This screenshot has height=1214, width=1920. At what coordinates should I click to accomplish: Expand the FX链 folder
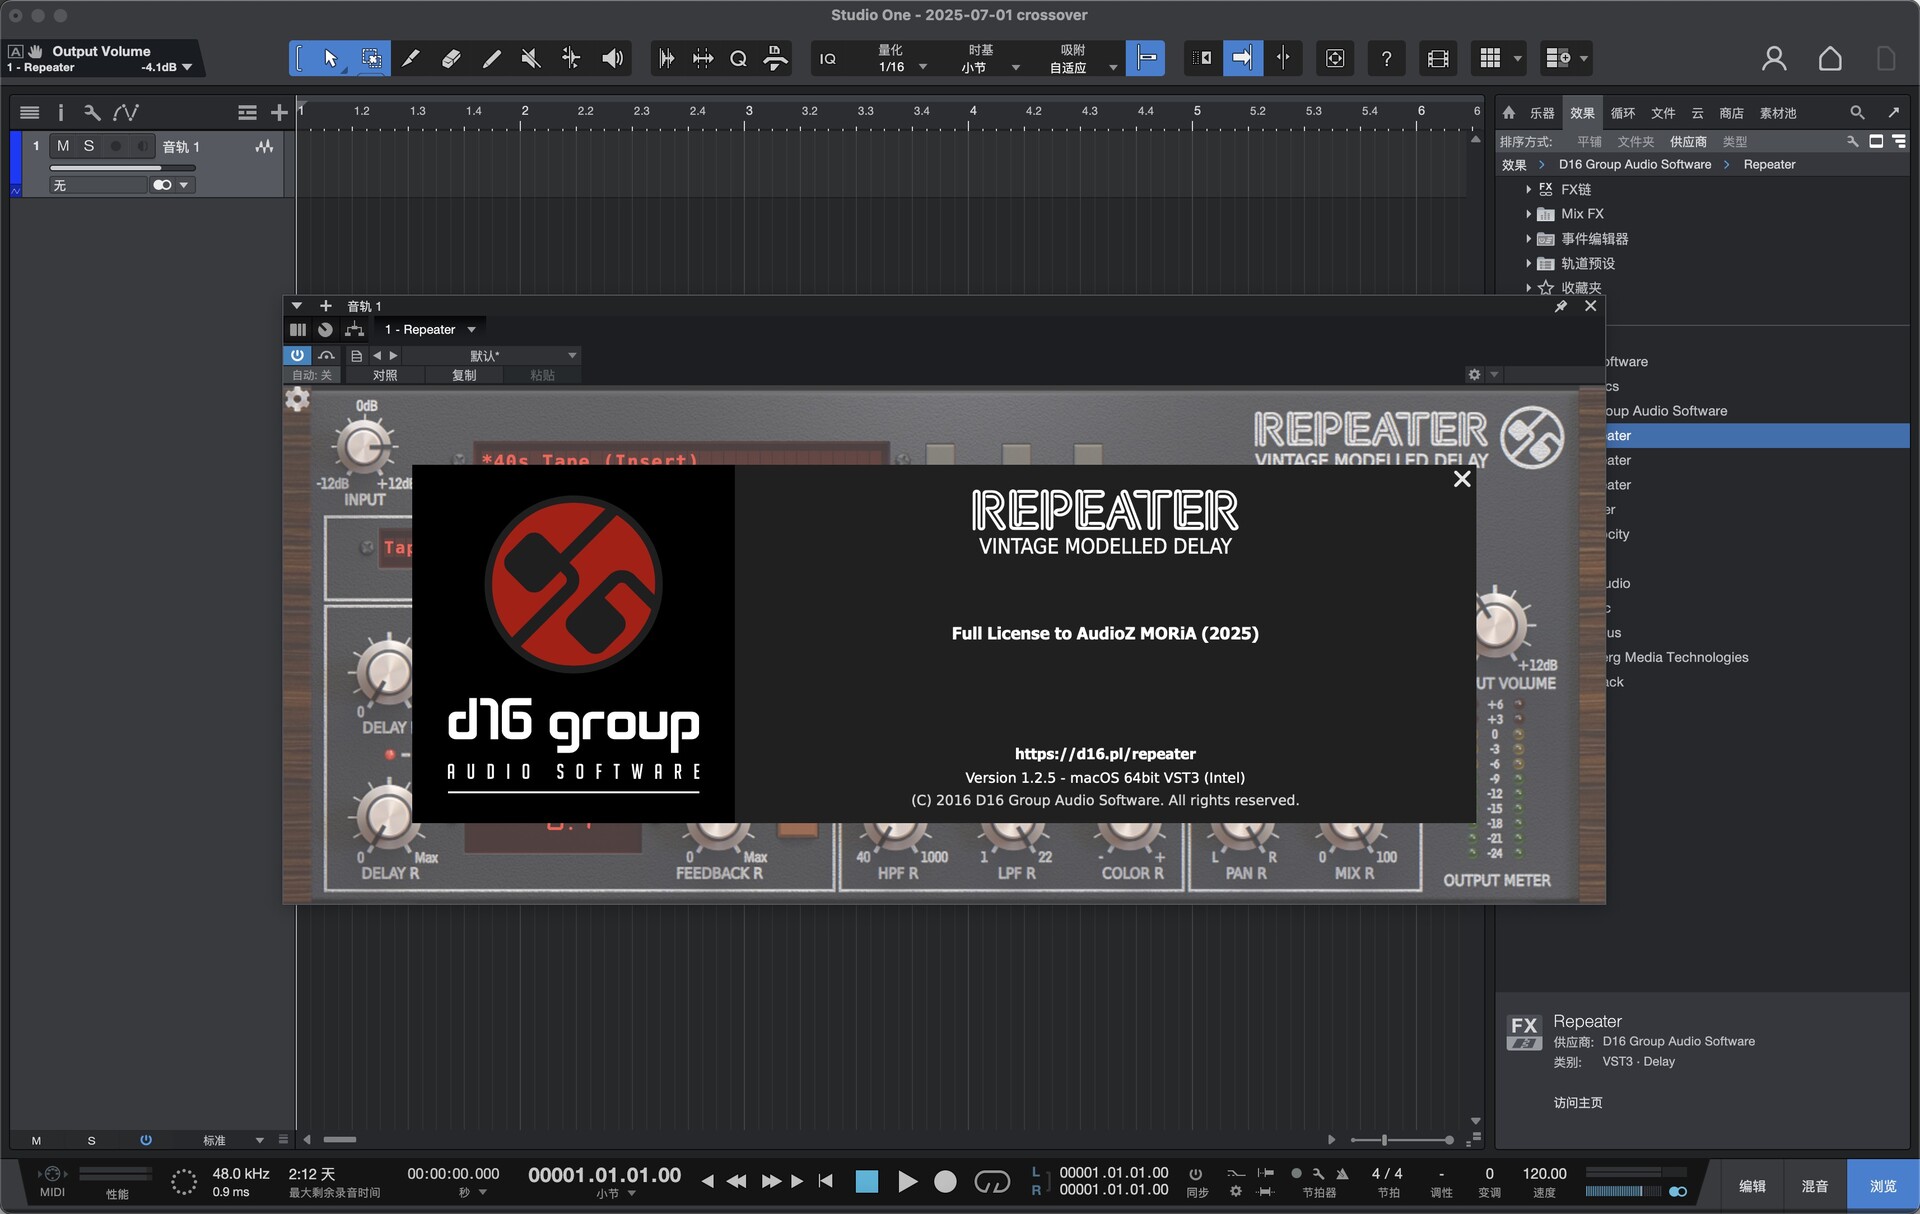[1528, 189]
